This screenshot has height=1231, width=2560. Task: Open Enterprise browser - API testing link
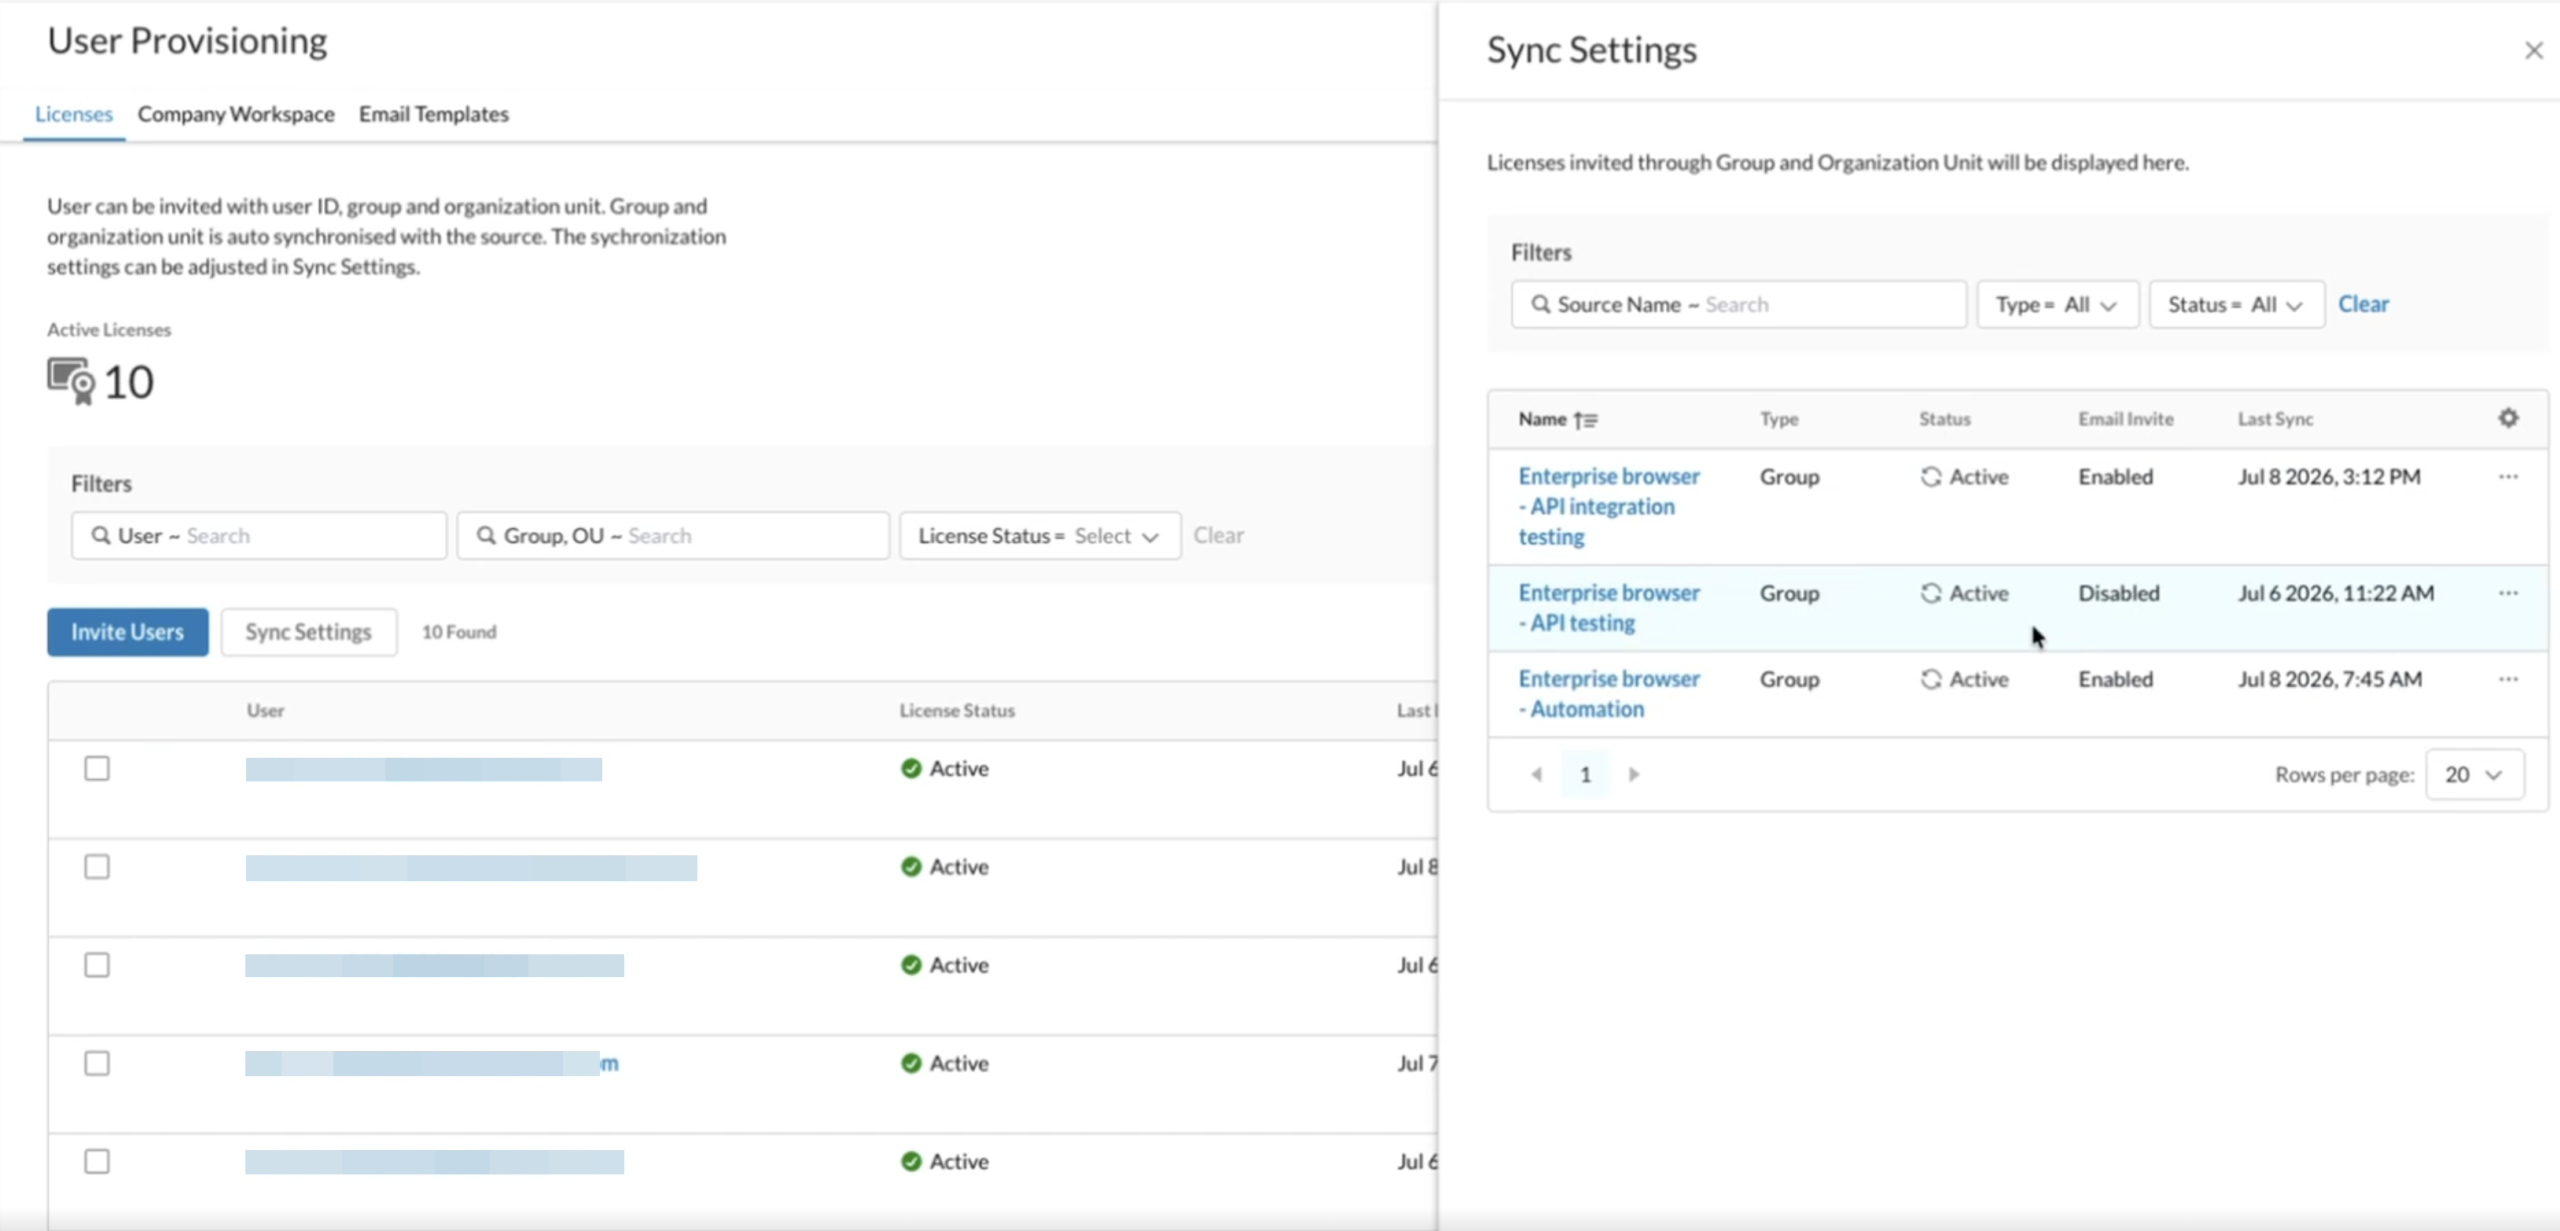pos(1609,608)
